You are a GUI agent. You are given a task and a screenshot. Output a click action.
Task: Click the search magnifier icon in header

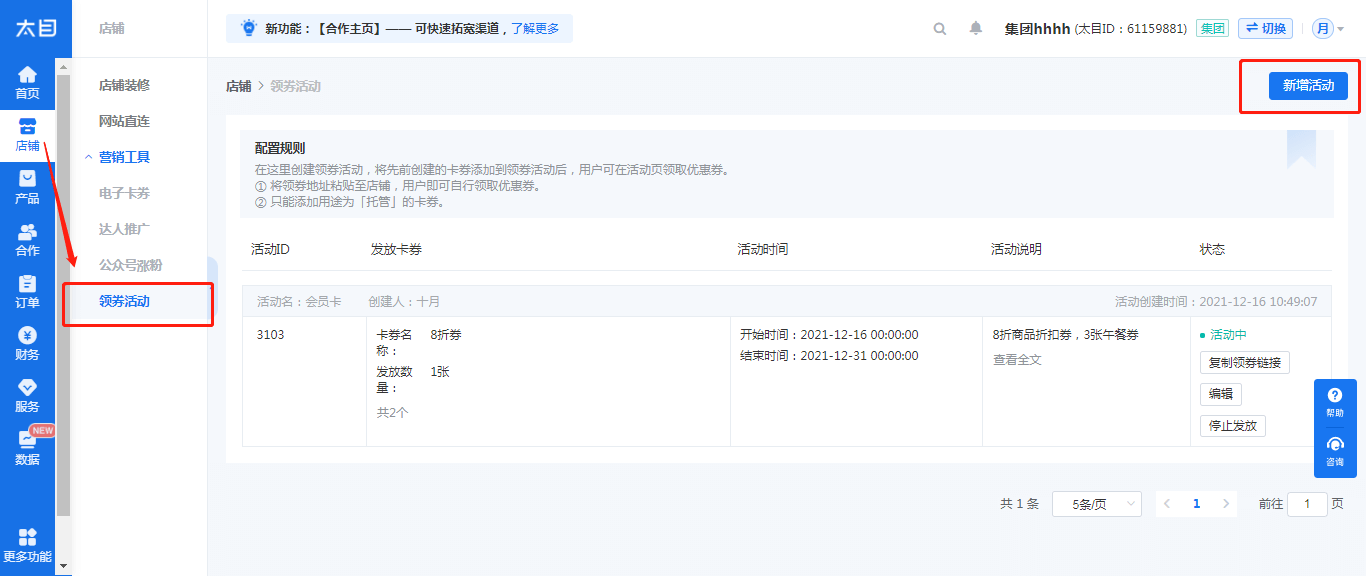pyautogui.click(x=940, y=29)
